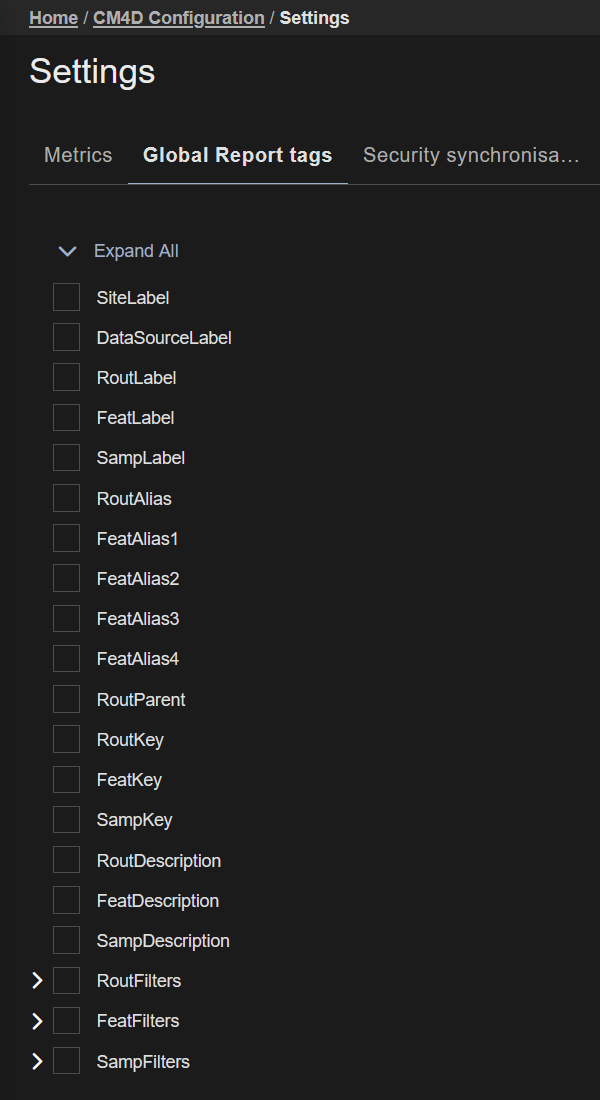Expand the FeatFilters tree node
Screen dimensions: 600x1100
pyautogui.click(x=37, y=1021)
